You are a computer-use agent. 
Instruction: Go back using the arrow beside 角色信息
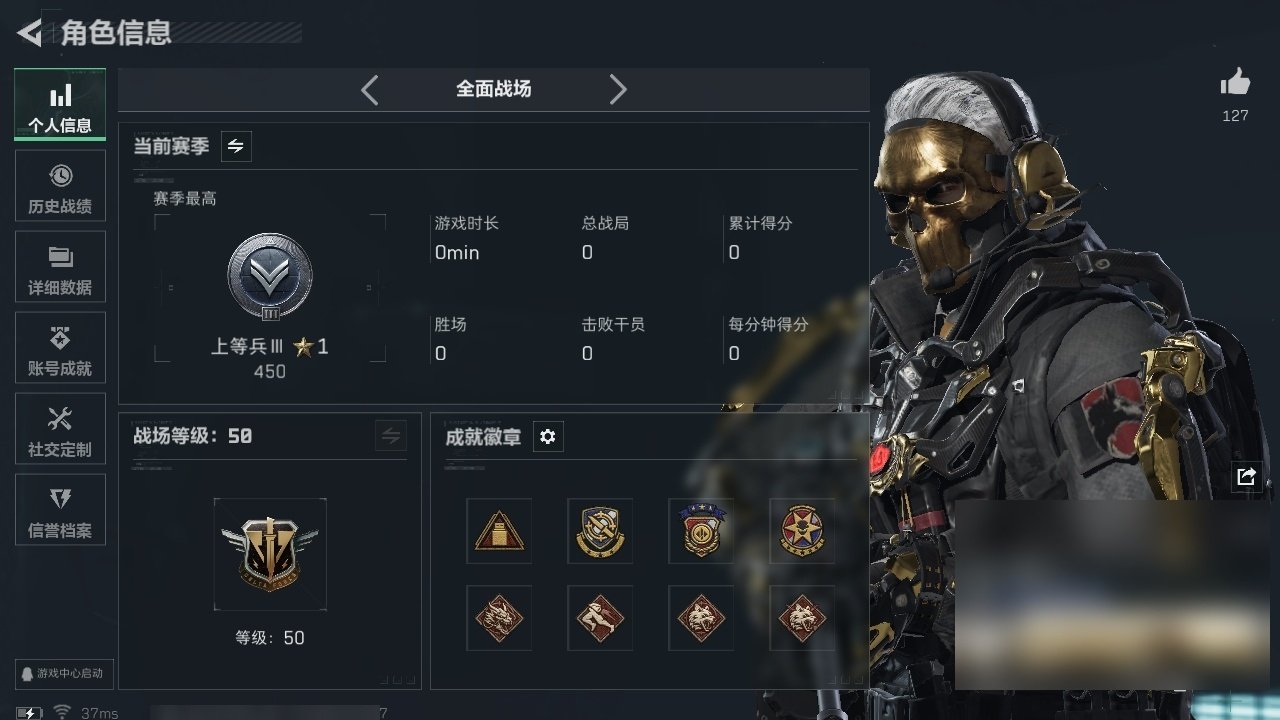click(x=30, y=33)
